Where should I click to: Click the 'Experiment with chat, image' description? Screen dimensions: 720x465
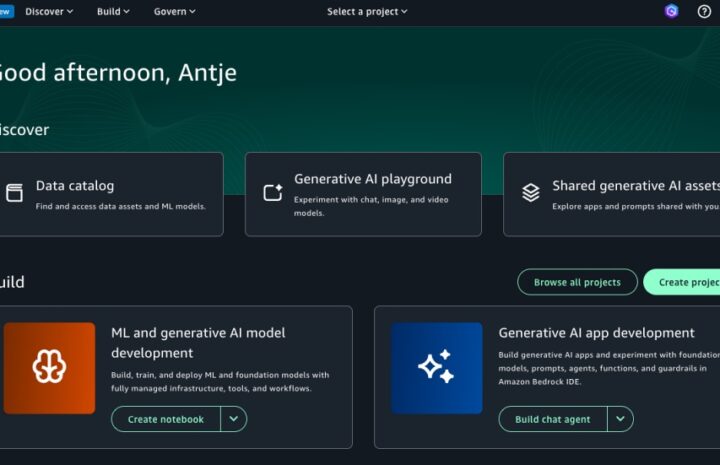pos(371,206)
